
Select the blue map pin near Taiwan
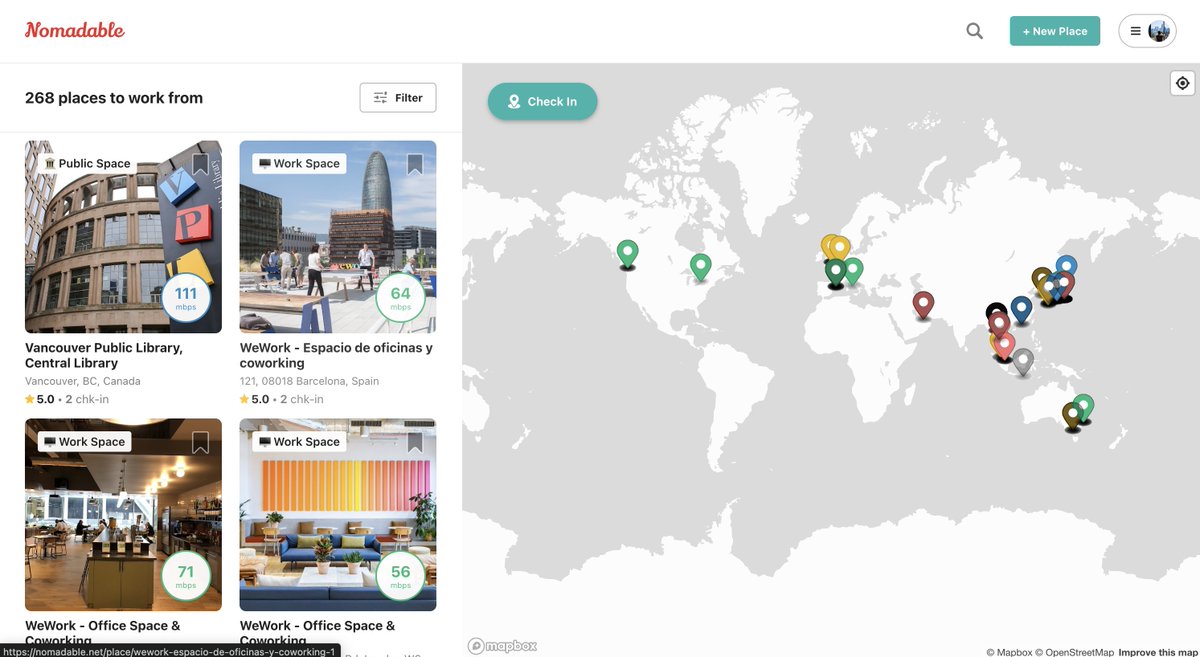[x=1021, y=309]
